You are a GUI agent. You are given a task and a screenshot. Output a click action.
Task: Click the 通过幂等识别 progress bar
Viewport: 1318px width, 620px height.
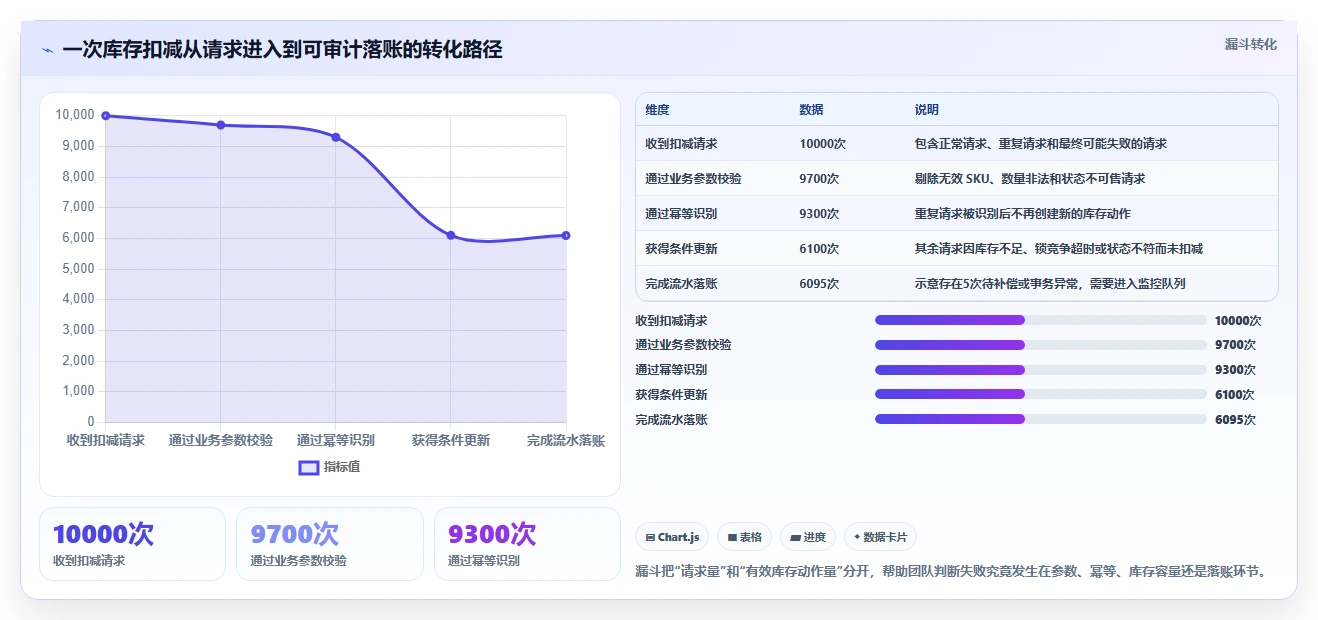click(x=1040, y=370)
